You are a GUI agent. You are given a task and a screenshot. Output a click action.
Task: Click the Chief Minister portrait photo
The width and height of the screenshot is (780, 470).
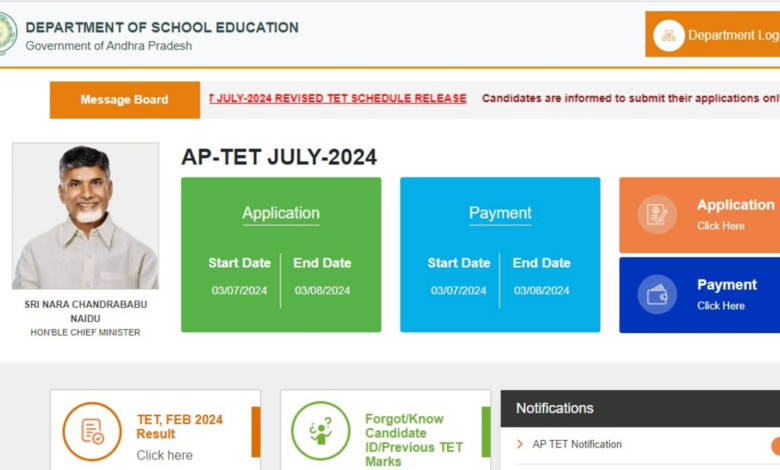tap(86, 216)
